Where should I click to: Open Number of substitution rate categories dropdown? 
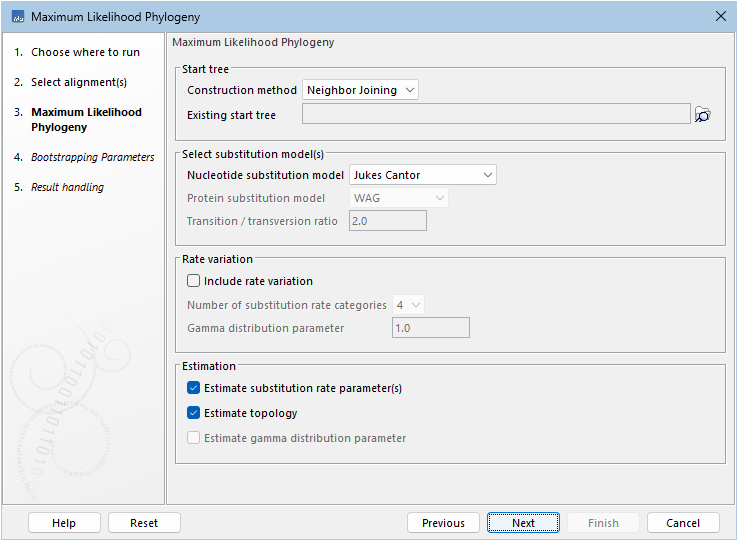409,305
